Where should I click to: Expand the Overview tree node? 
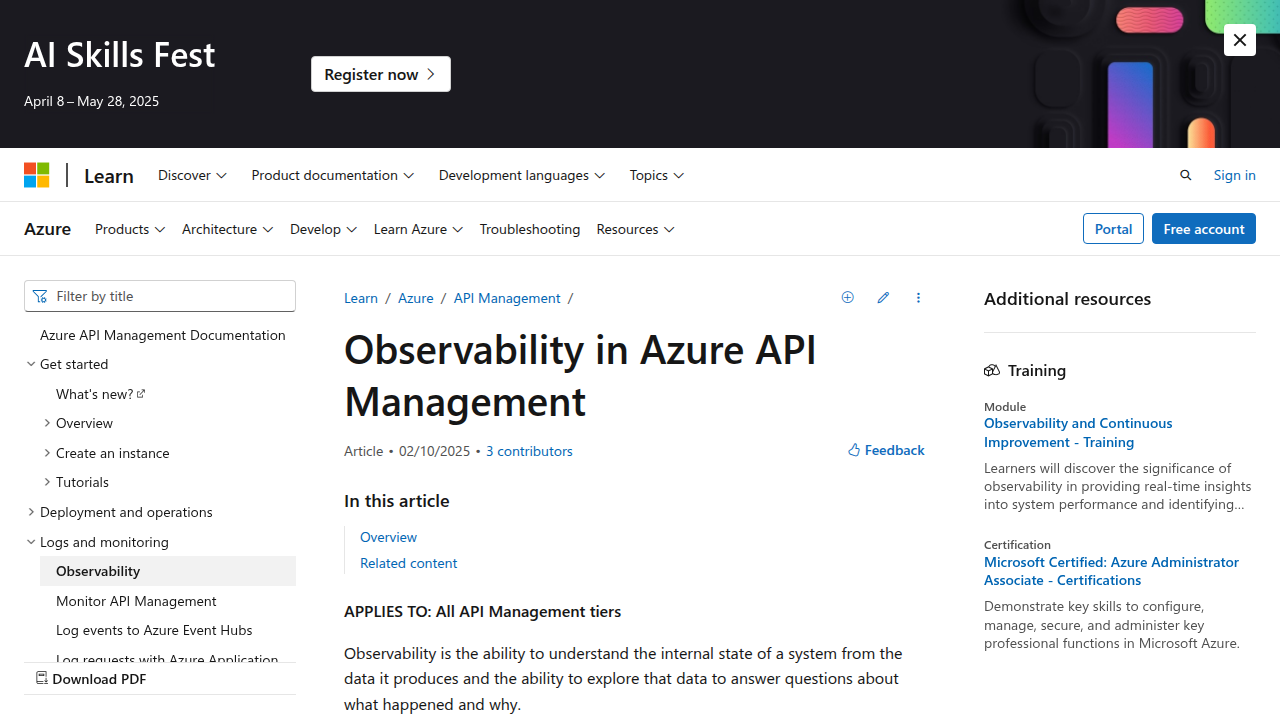(47, 423)
